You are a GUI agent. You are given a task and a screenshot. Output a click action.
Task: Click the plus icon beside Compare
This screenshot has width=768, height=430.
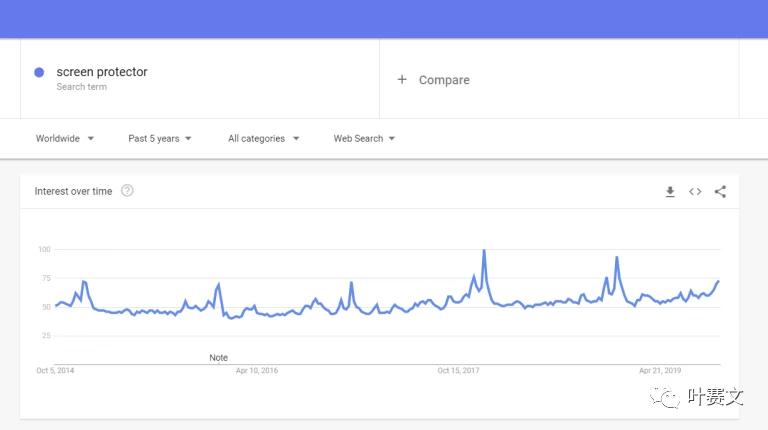(402, 80)
